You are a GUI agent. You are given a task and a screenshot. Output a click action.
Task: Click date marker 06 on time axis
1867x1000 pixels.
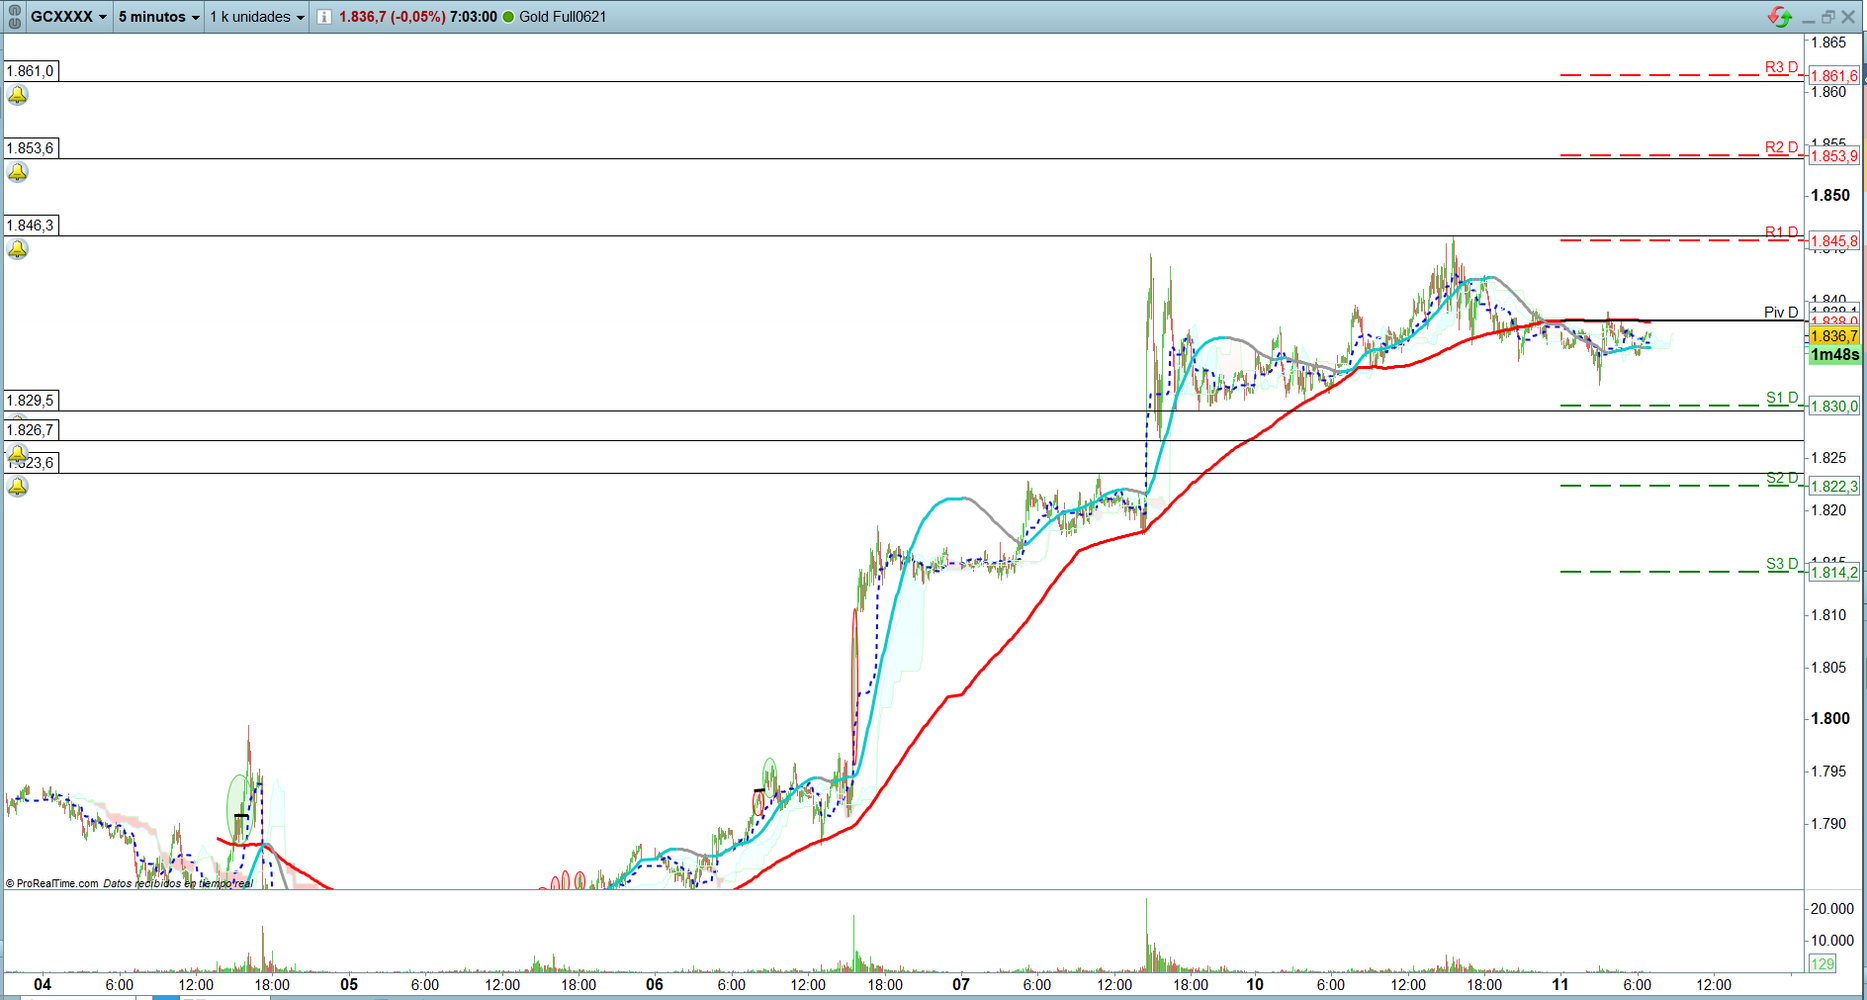pyautogui.click(x=654, y=984)
